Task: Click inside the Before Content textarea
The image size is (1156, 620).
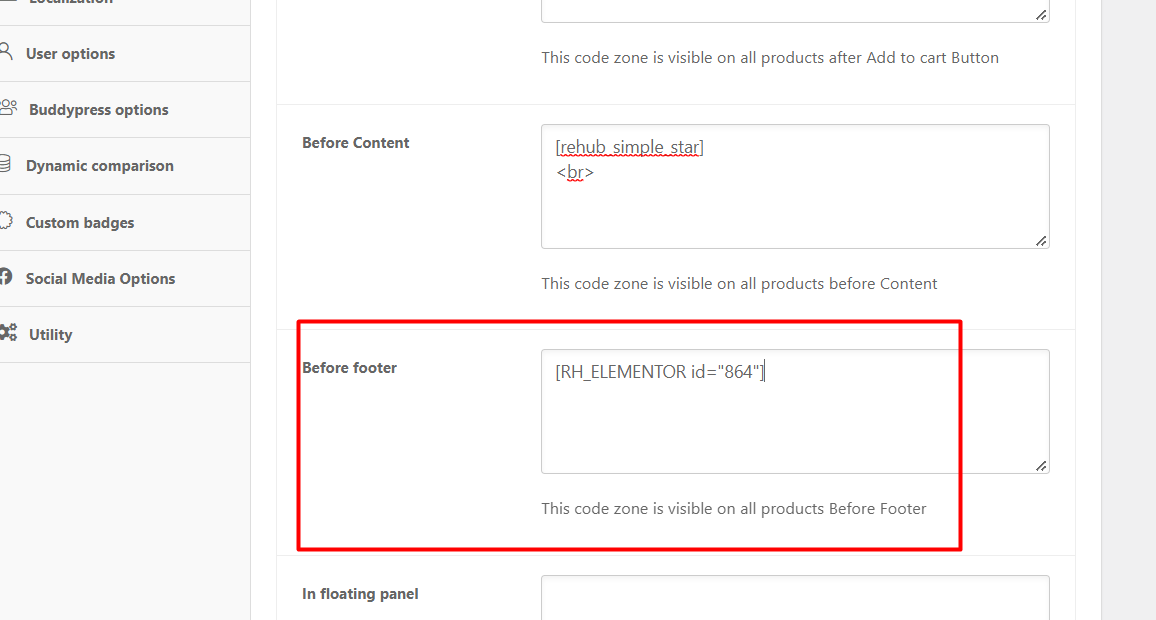Action: click(795, 187)
